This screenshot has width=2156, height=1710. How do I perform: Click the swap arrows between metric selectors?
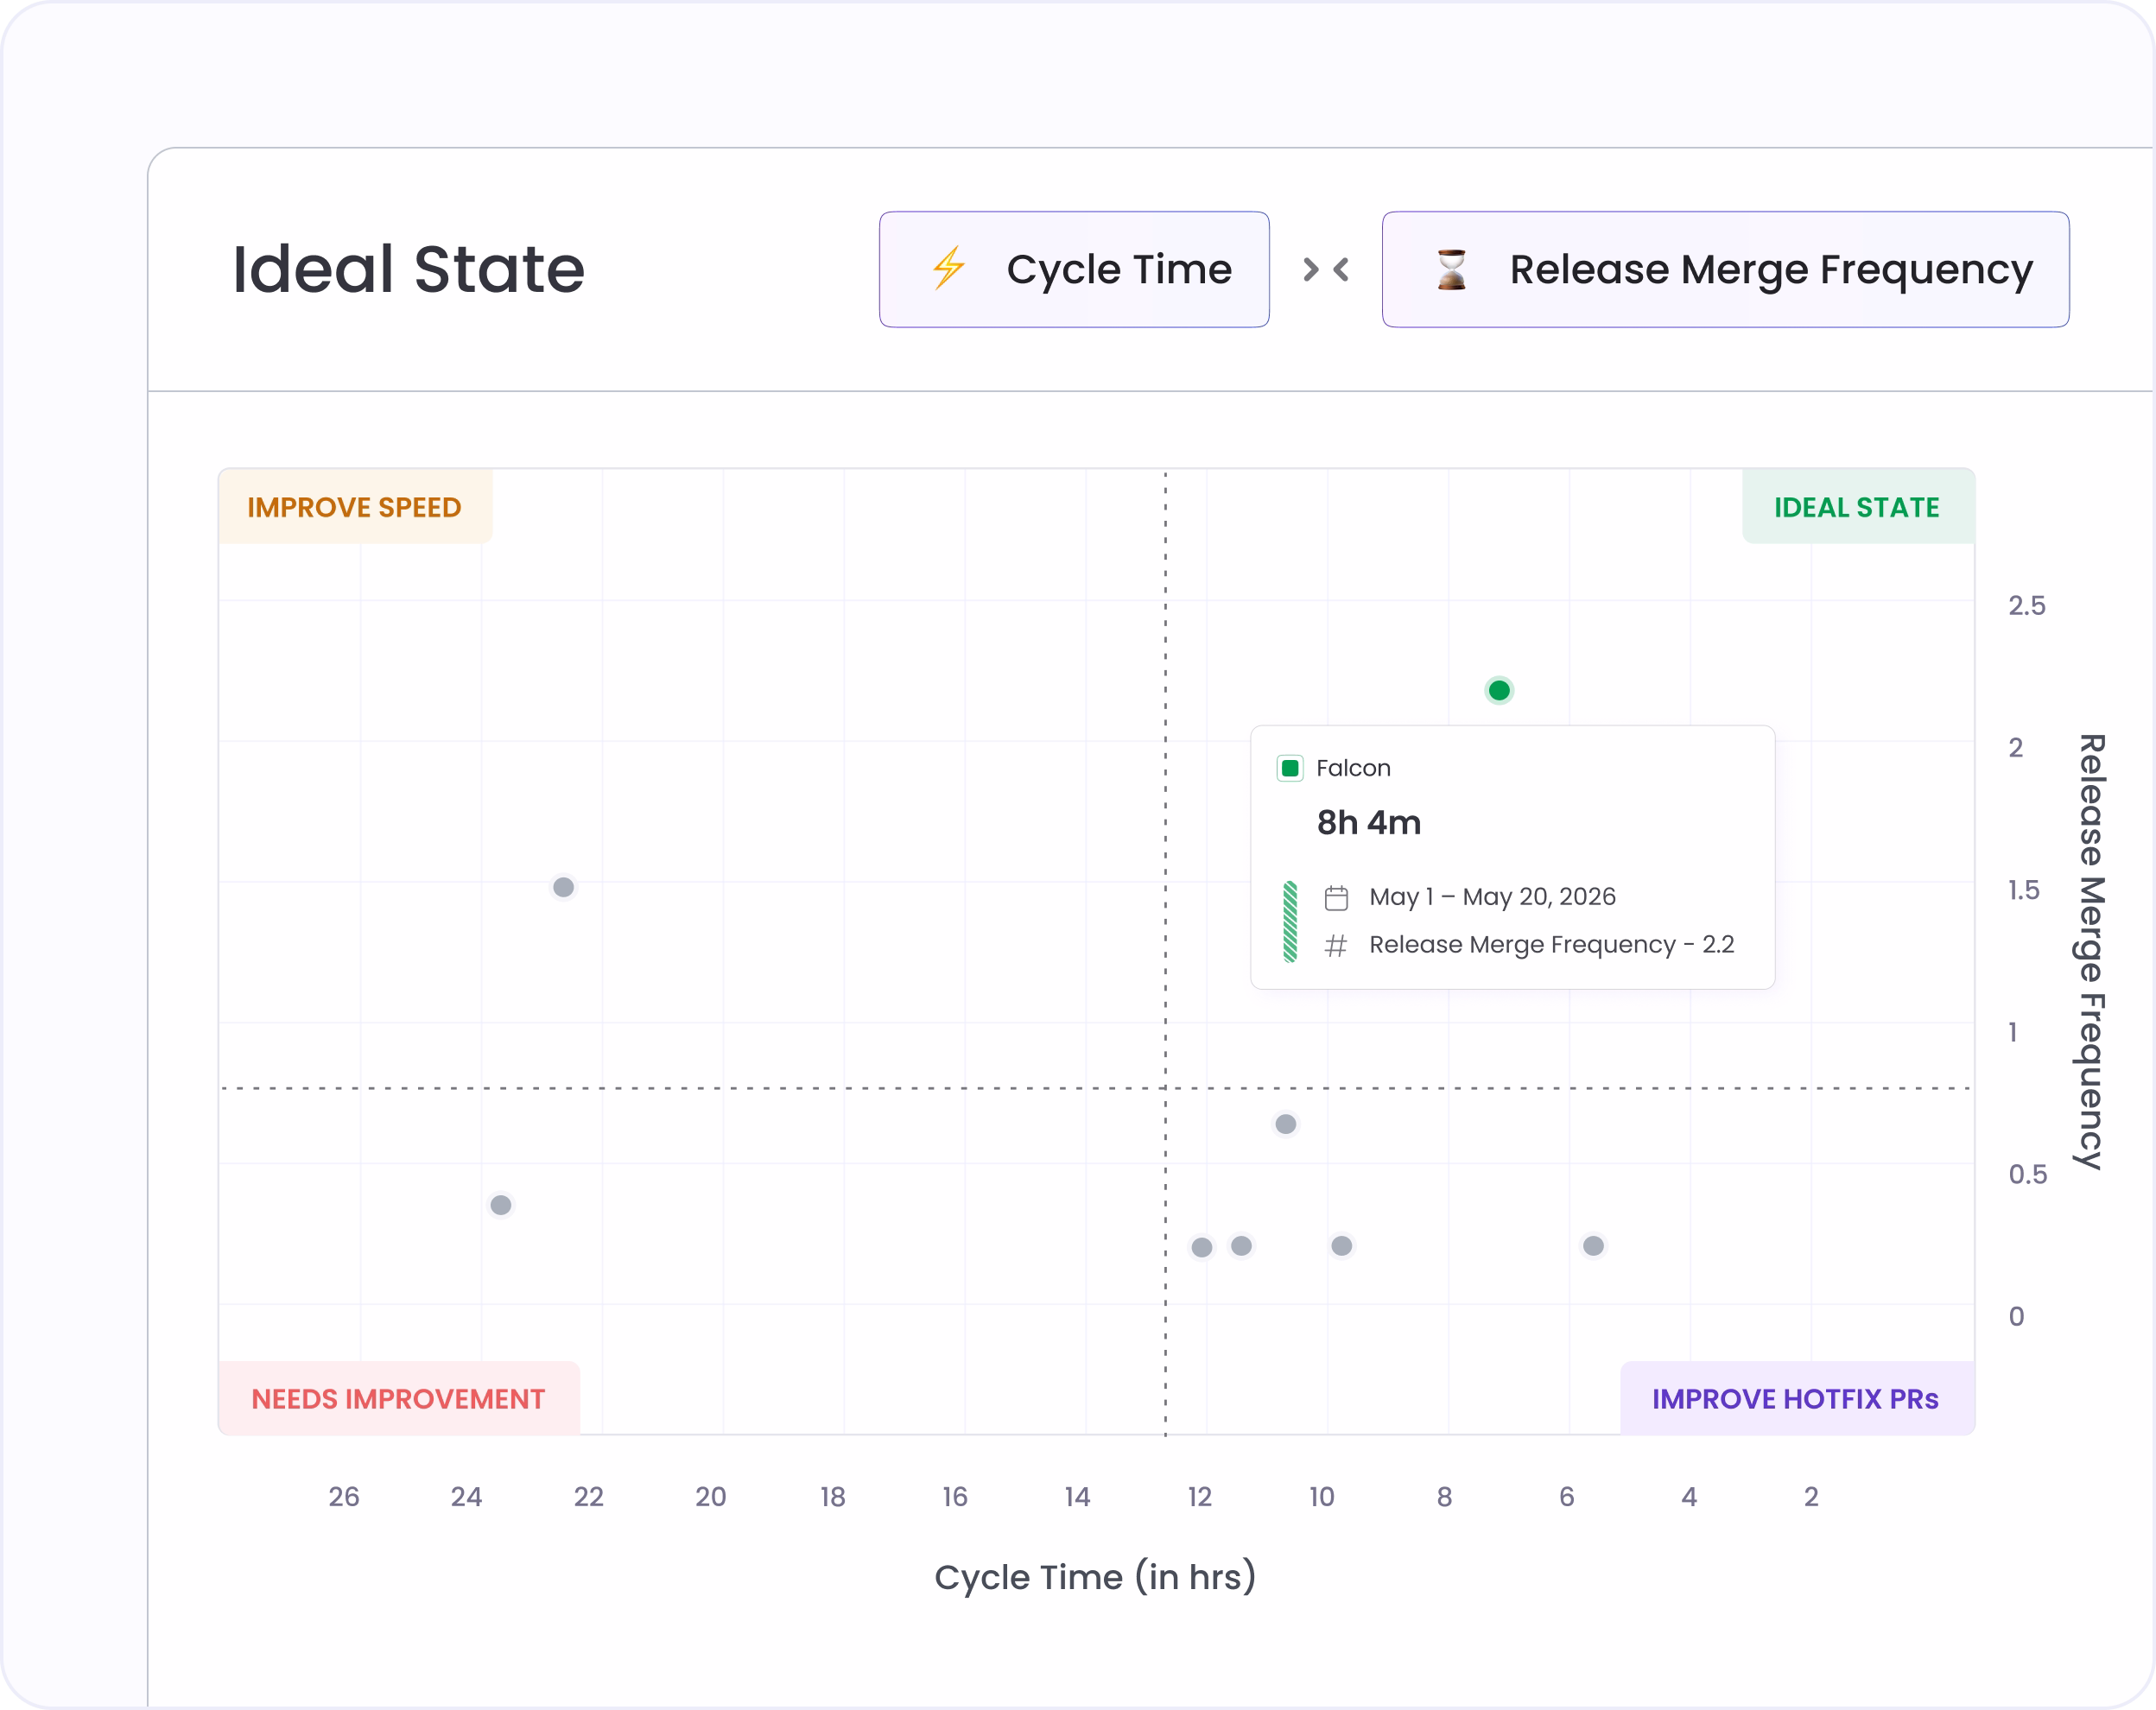tap(1326, 269)
